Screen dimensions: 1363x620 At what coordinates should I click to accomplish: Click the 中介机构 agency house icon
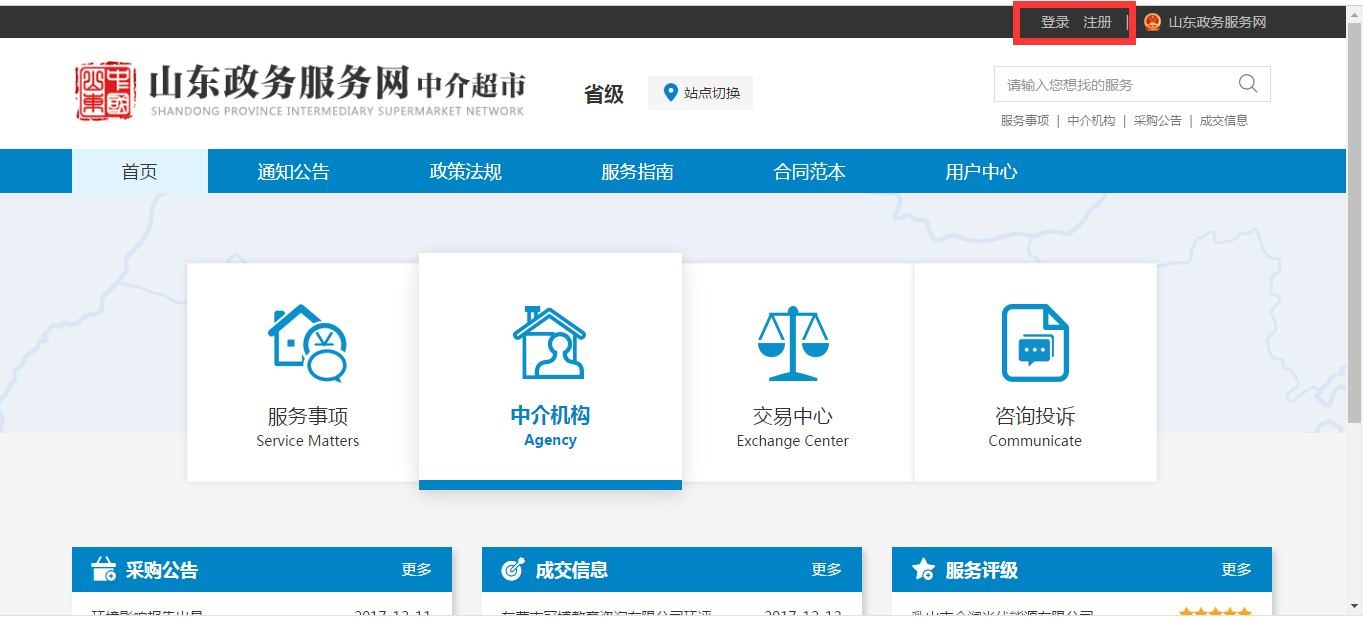549,343
